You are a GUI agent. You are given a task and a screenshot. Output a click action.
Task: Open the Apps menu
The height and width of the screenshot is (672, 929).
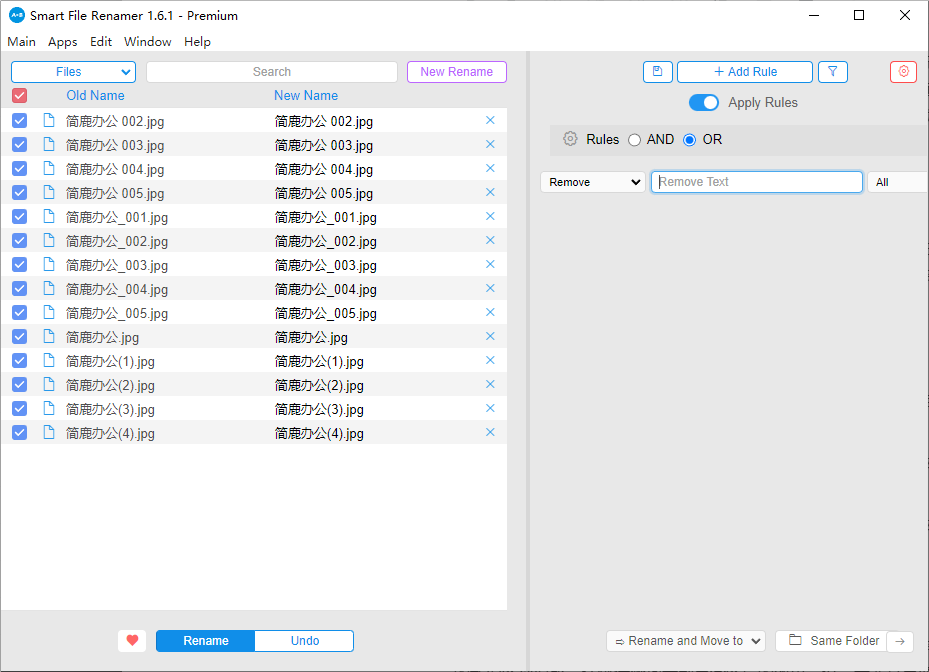[62, 42]
